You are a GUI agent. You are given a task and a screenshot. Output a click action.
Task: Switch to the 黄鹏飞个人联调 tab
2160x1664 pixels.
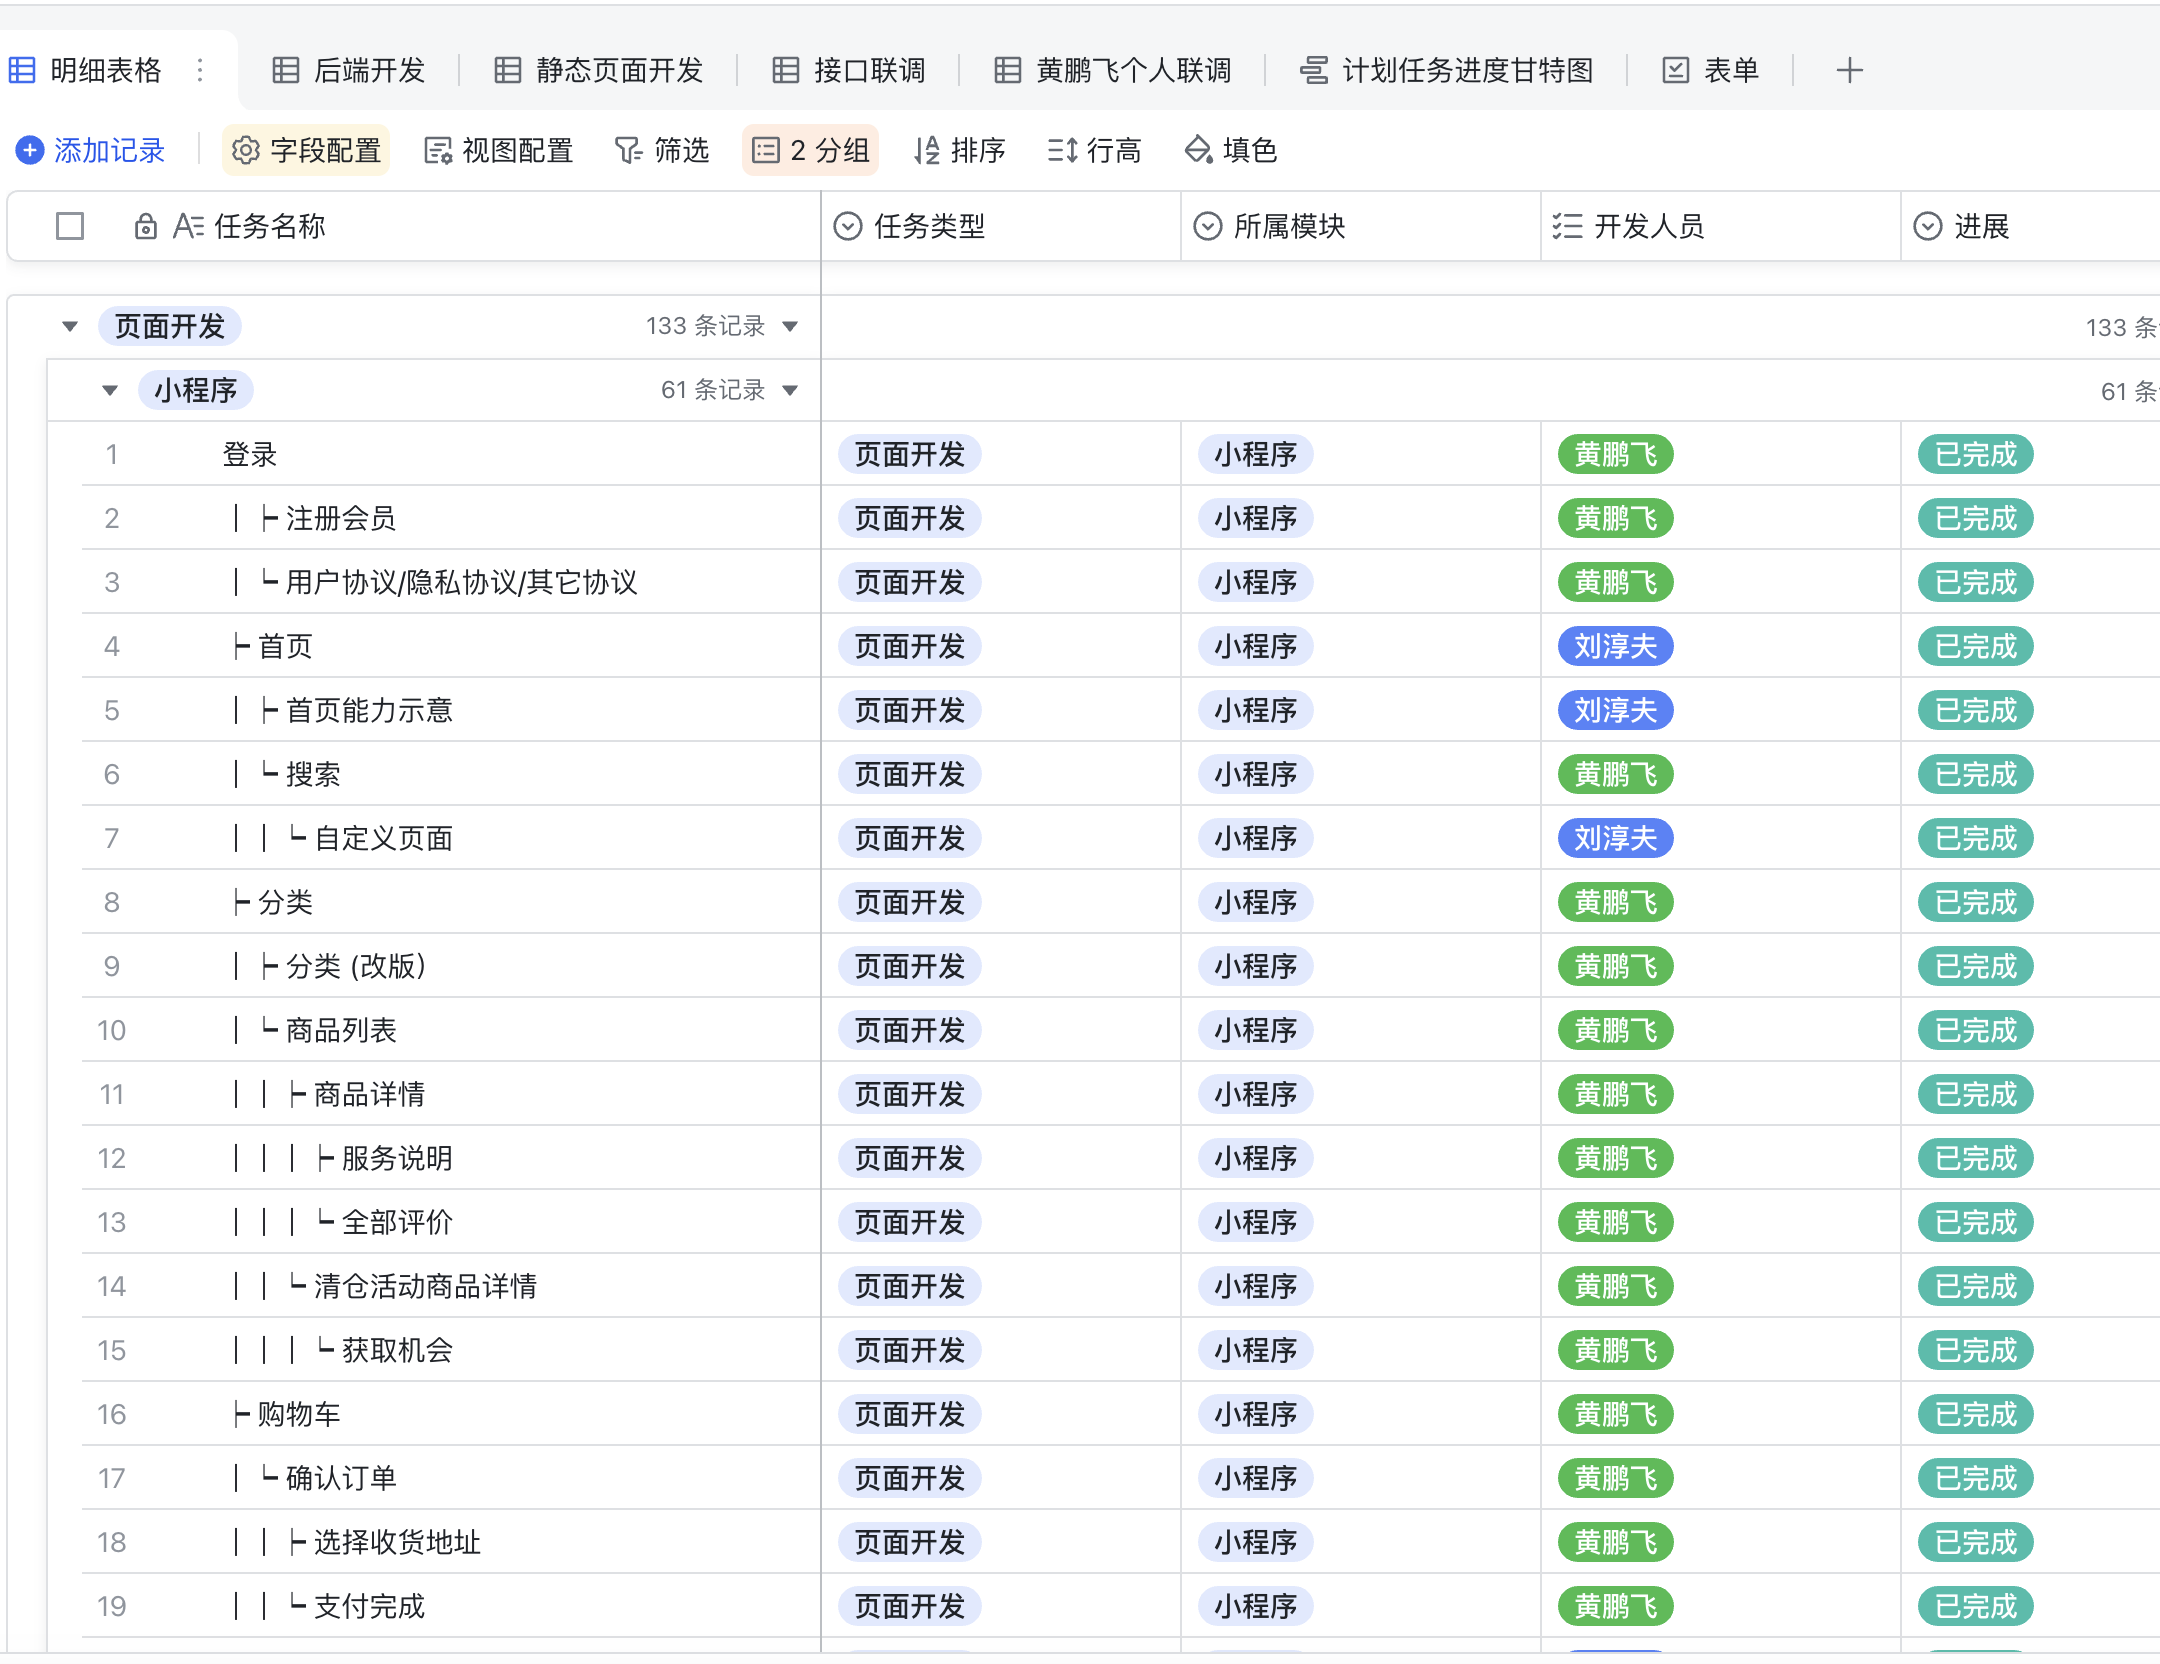tap(1113, 70)
